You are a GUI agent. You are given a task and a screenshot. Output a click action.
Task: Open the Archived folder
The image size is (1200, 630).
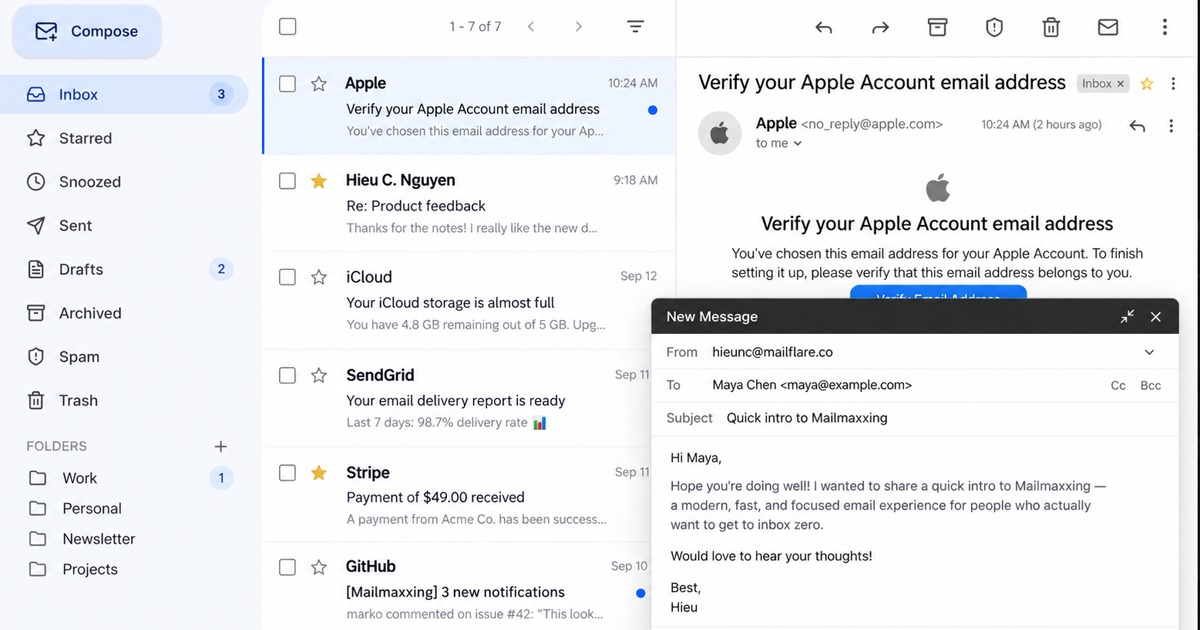(124, 313)
